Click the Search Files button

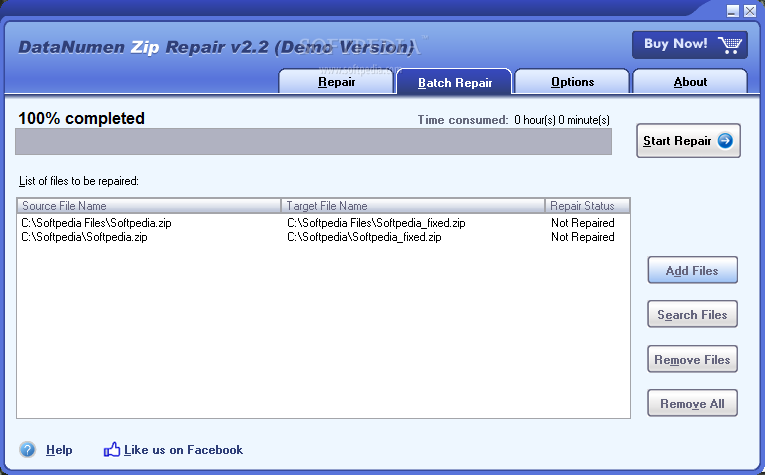[692, 315]
